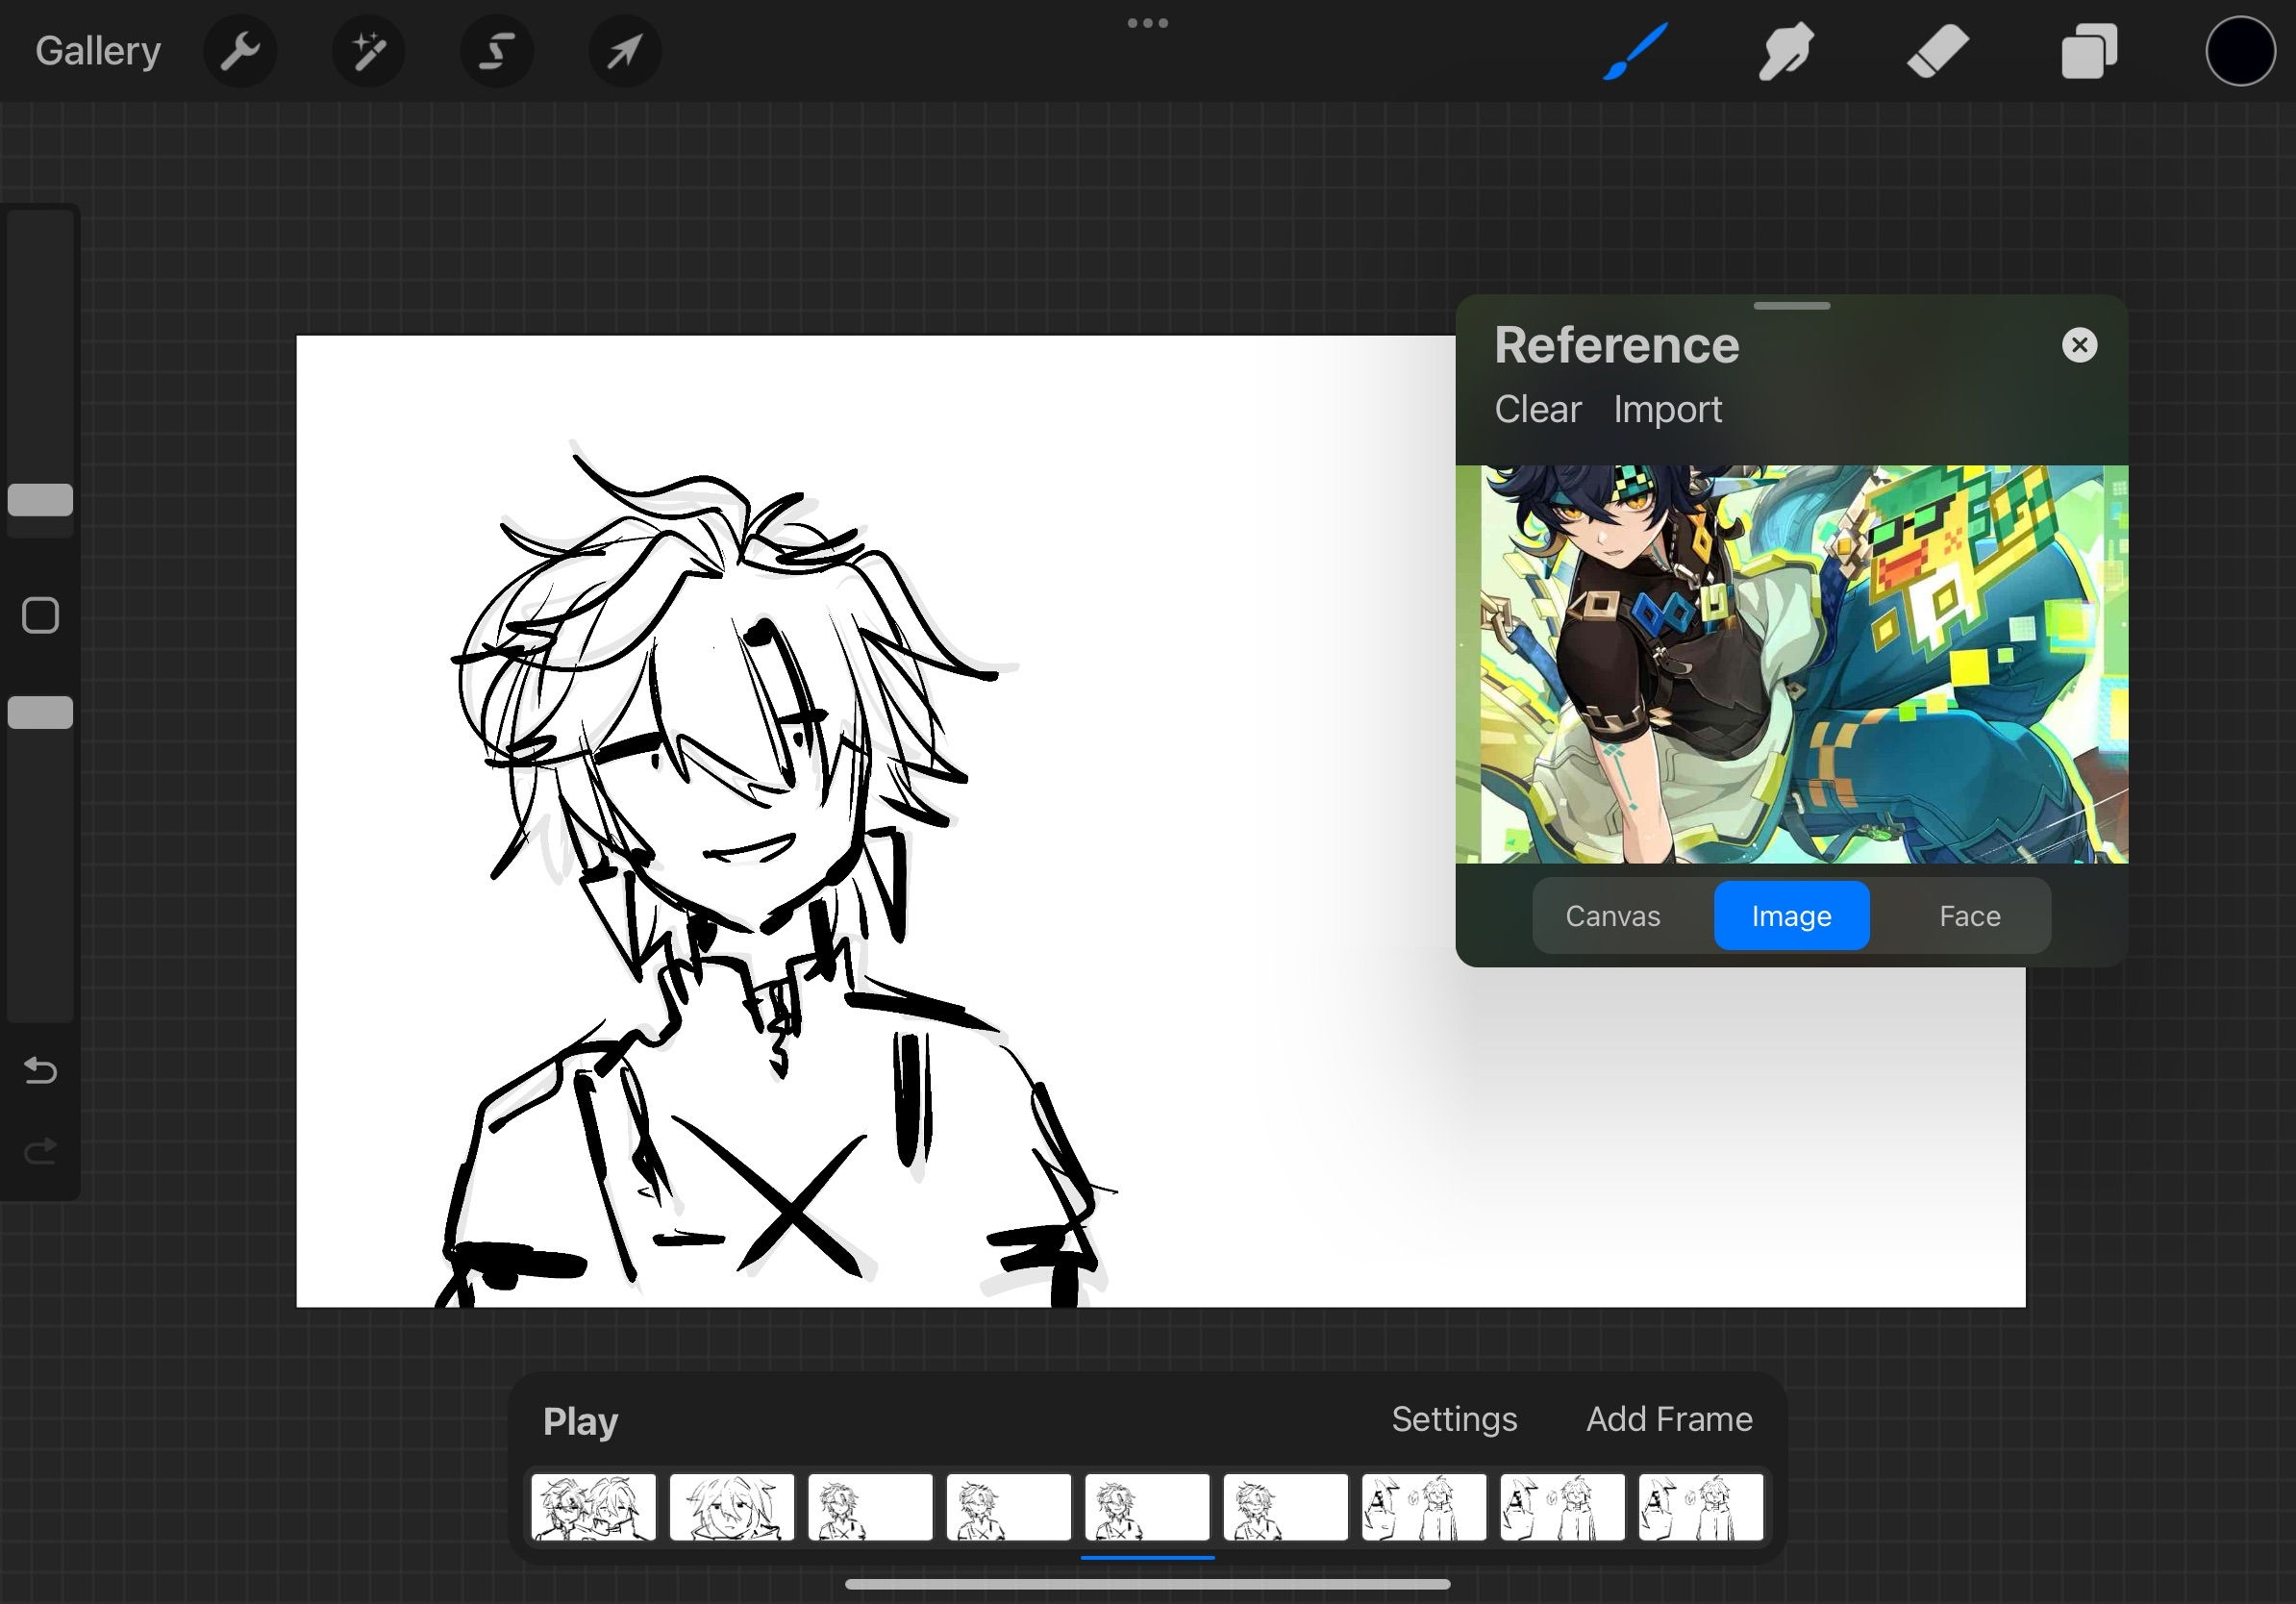Screen dimensions: 2296x1604
Task: Select the first frame thumbnail
Action: click(x=593, y=1507)
